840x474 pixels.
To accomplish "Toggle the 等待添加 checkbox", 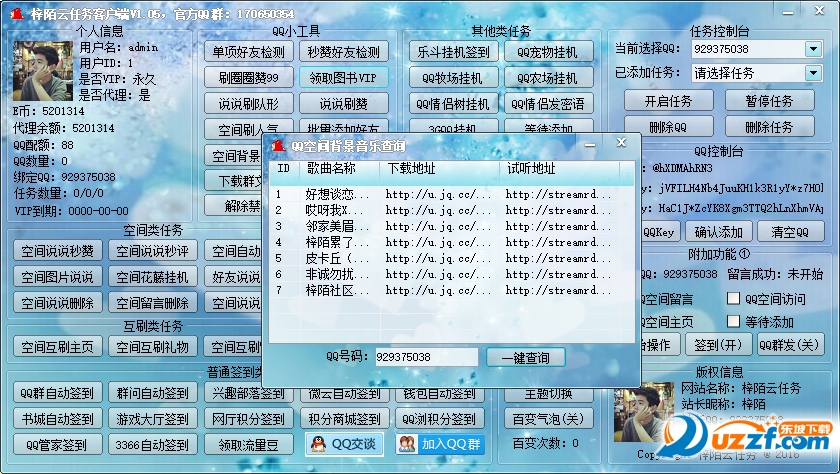I will point(733,321).
